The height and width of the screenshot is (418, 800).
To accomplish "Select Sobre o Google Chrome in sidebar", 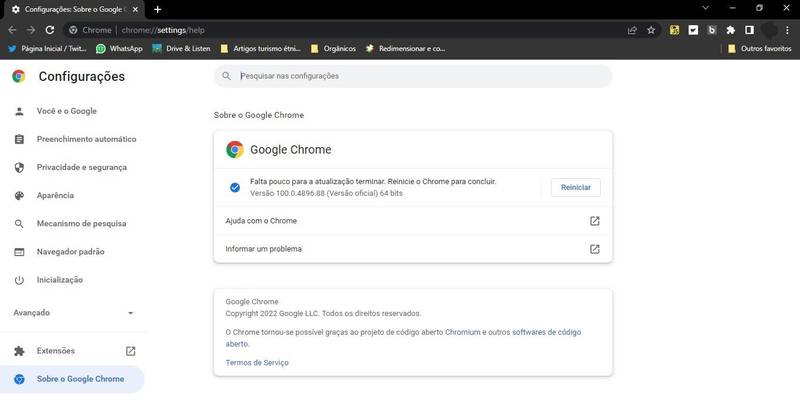I will pyautogui.click(x=72, y=379).
